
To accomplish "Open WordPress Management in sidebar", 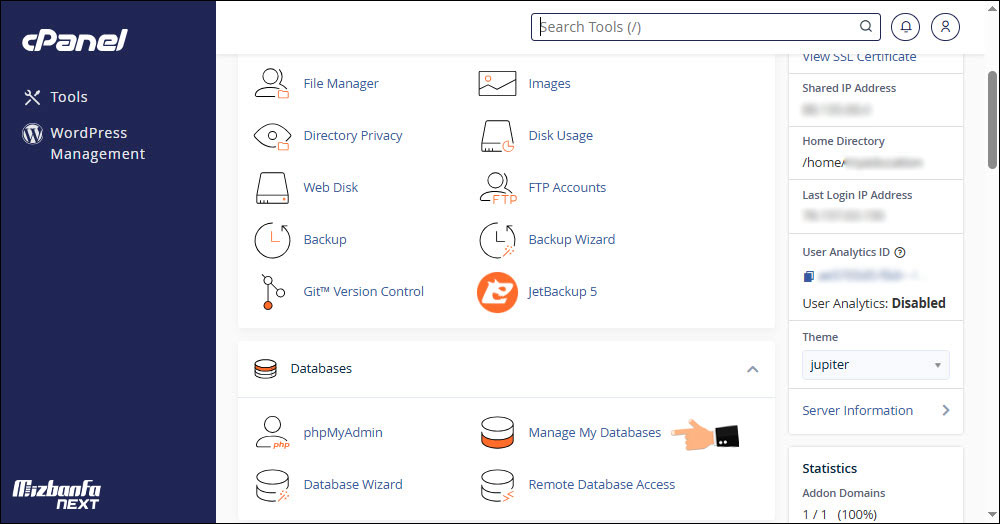I will click(98, 143).
